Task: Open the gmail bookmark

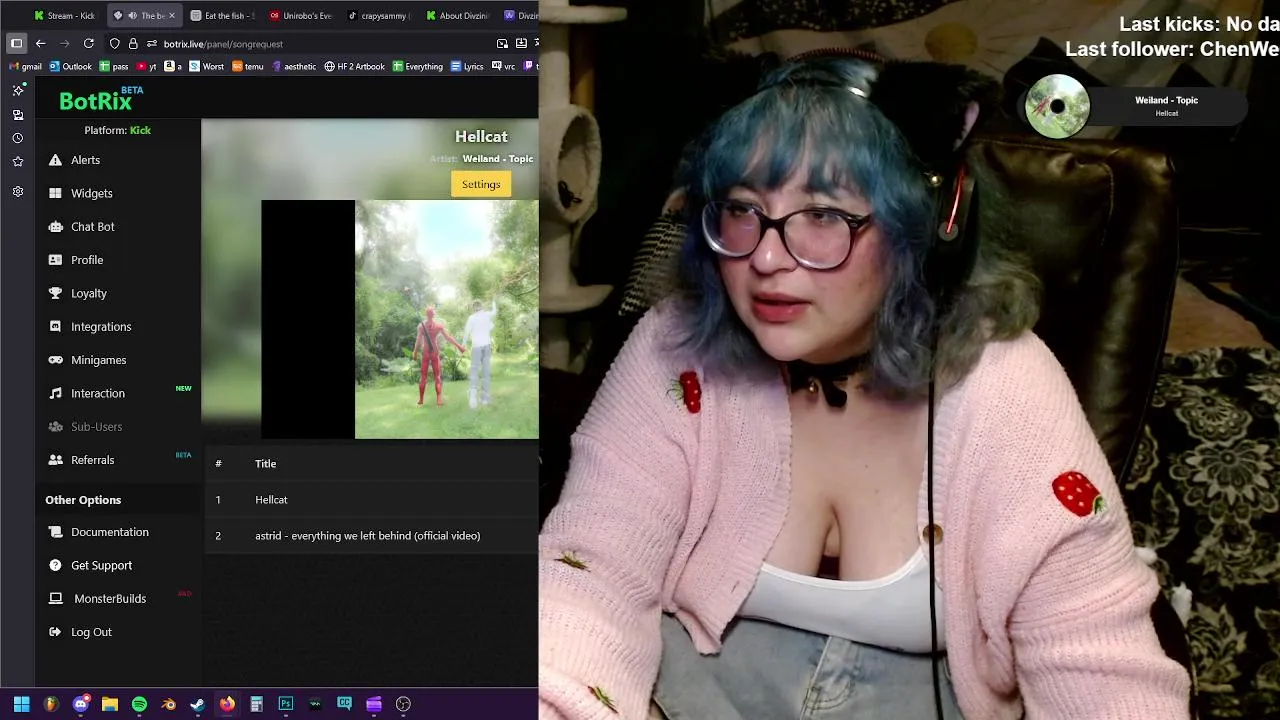Action: 25,67
